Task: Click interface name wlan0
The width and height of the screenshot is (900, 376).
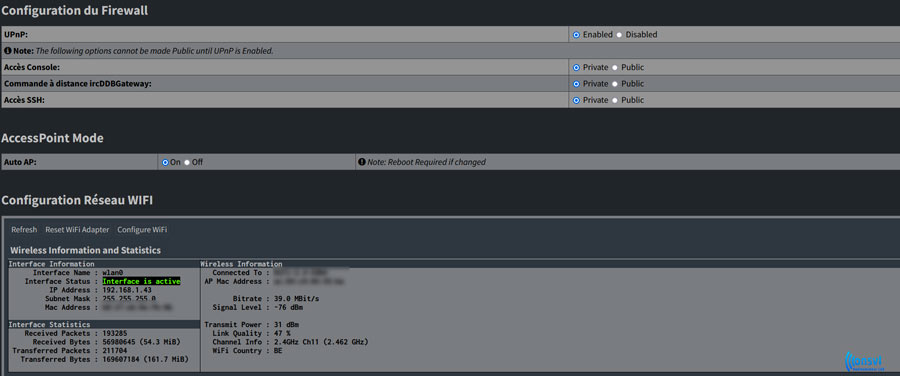Action: click(113, 273)
